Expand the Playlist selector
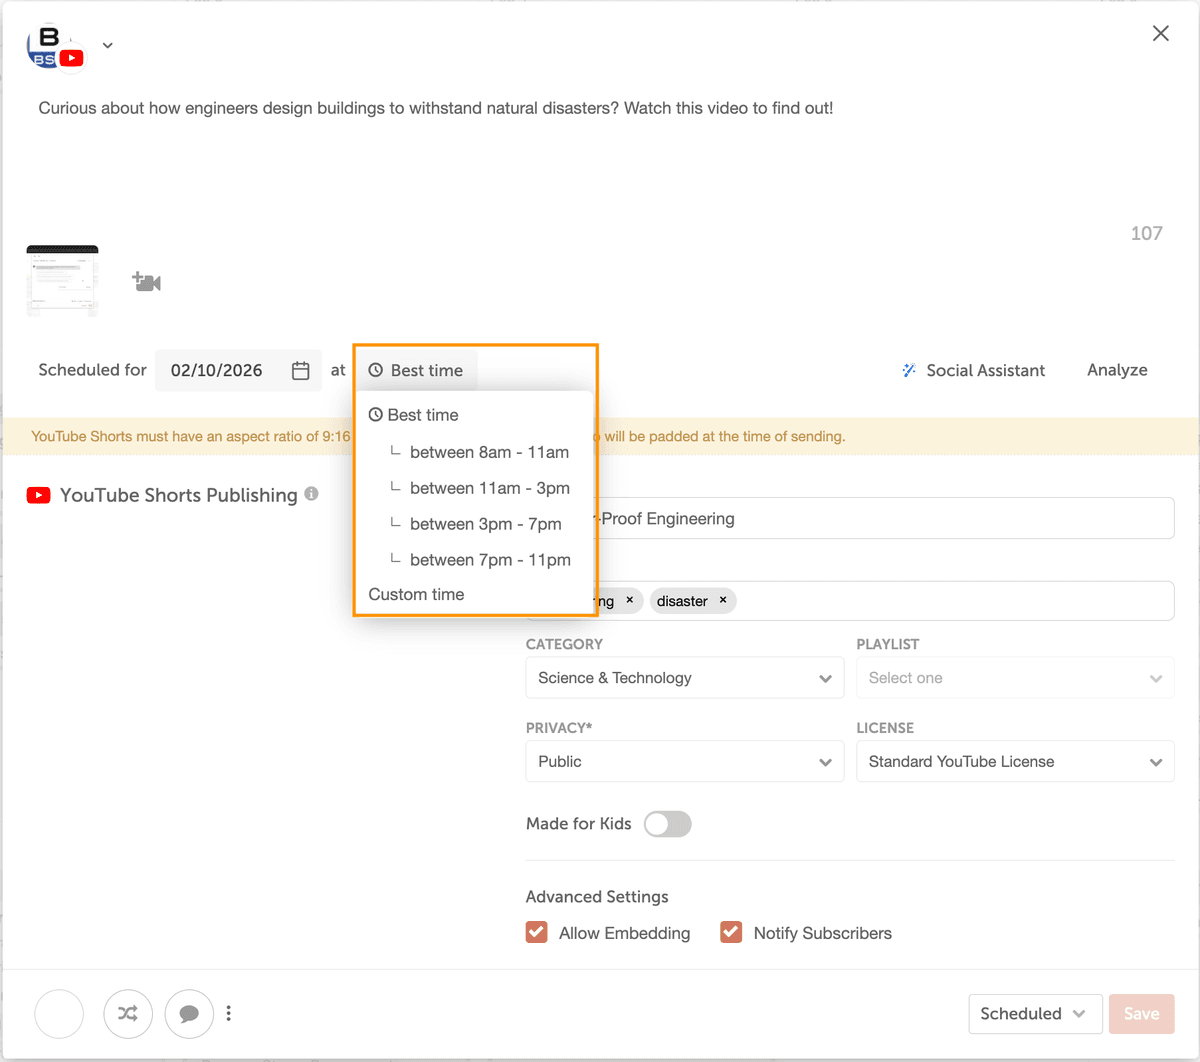1200x1062 pixels. click(1014, 678)
